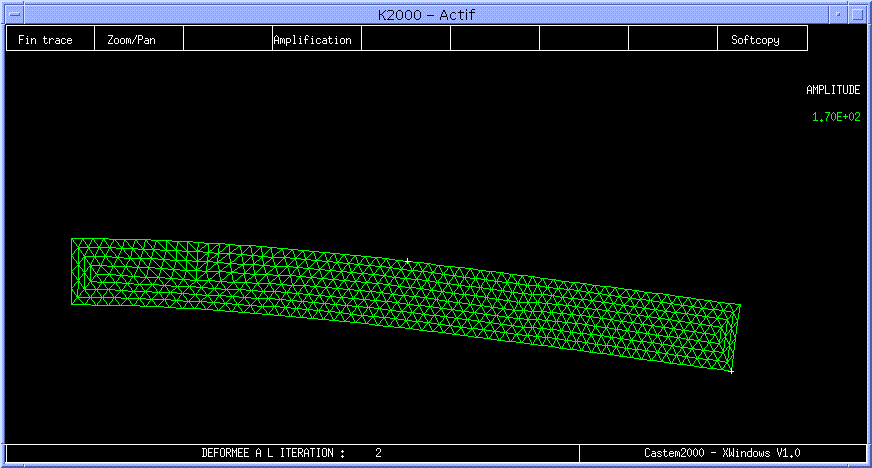Click the Castem2000 - XWindows V1.0 label
The image size is (872, 468).
(x=722, y=453)
